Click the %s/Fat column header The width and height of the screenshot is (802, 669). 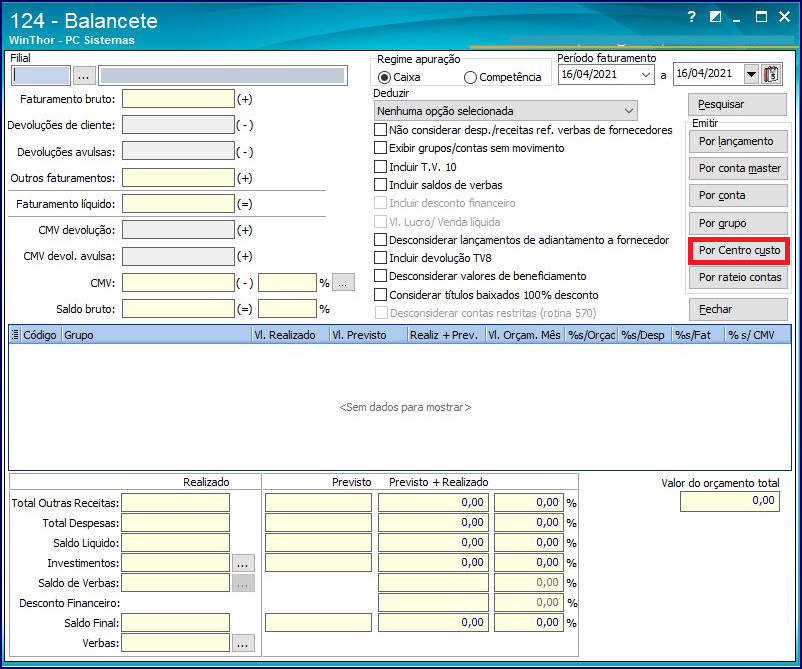698,335
